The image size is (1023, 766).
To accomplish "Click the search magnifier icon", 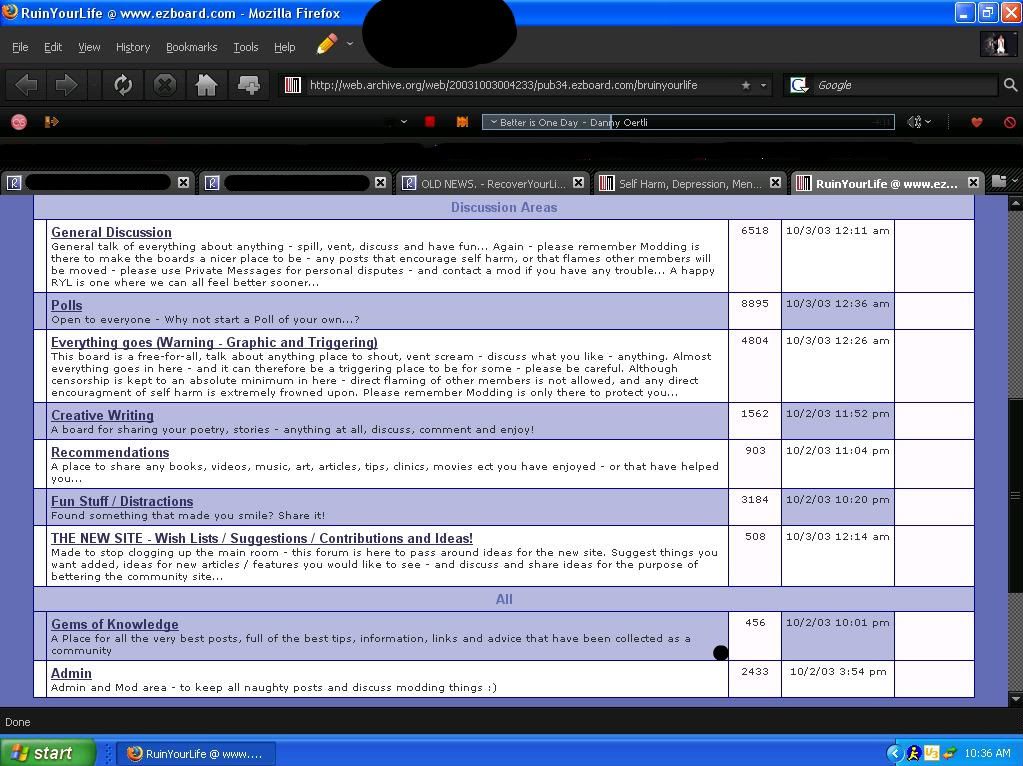I will [1010, 86].
